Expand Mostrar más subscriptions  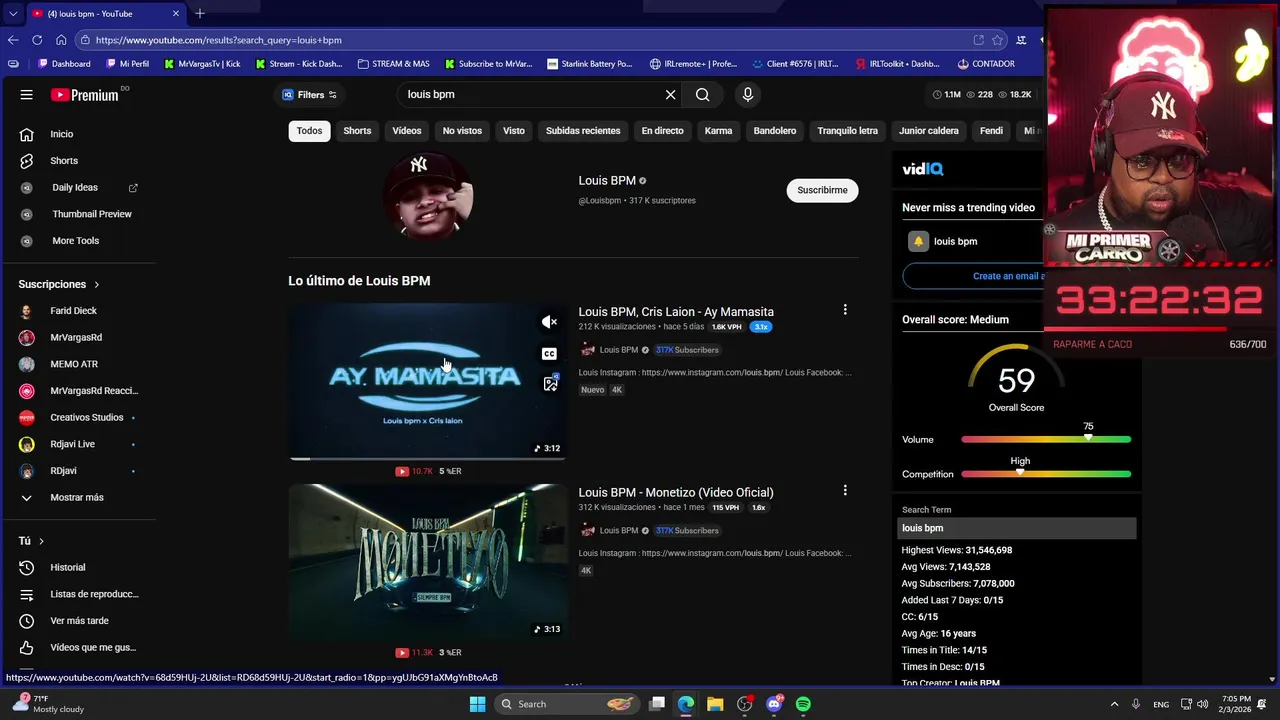point(76,497)
